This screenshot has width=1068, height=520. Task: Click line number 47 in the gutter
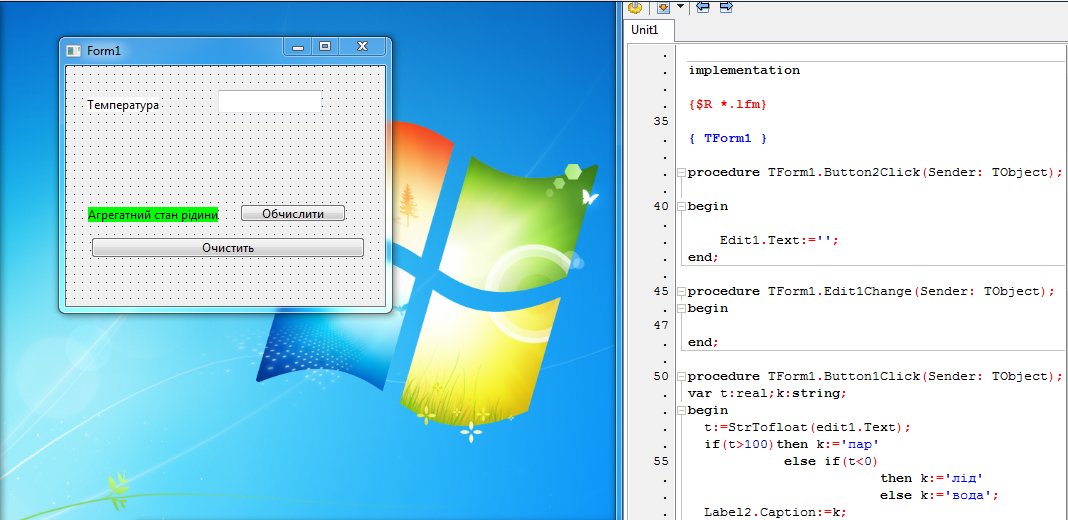click(x=660, y=326)
